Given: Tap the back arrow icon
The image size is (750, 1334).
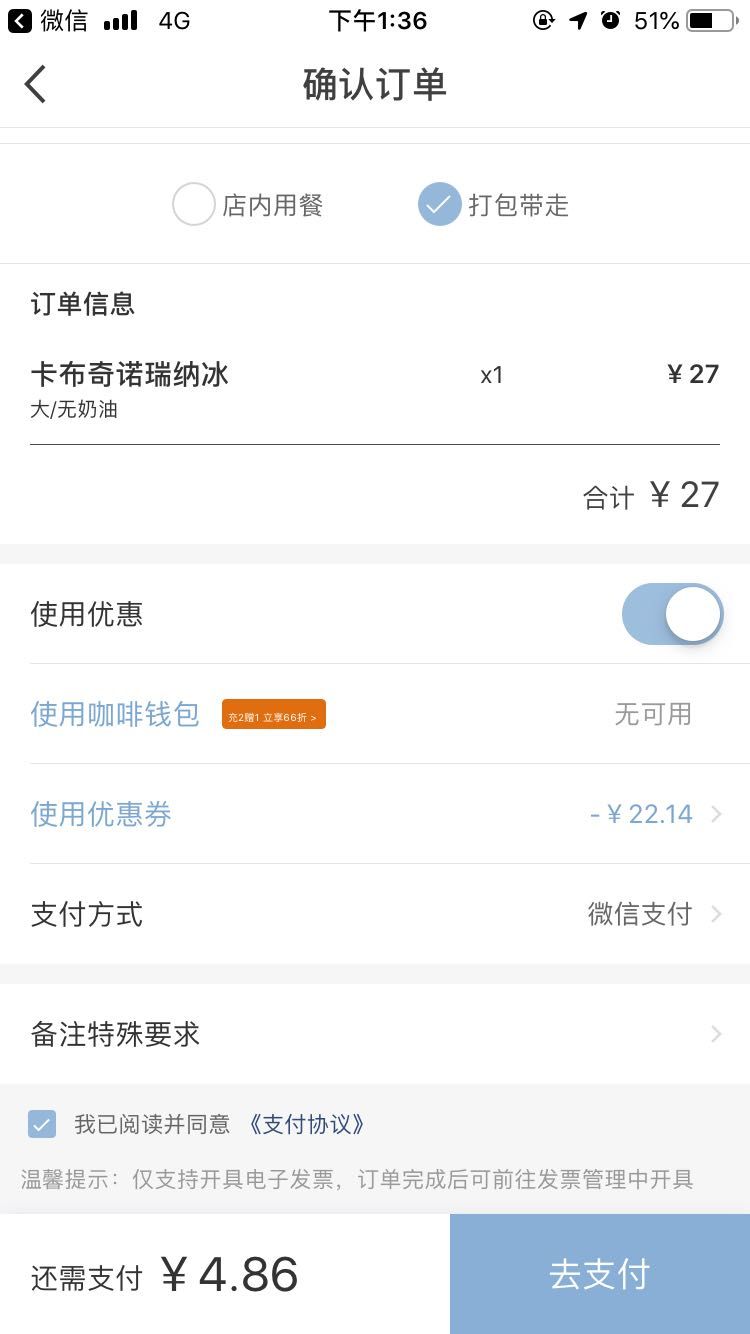Looking at the screenshot, I should click(36, 85).
